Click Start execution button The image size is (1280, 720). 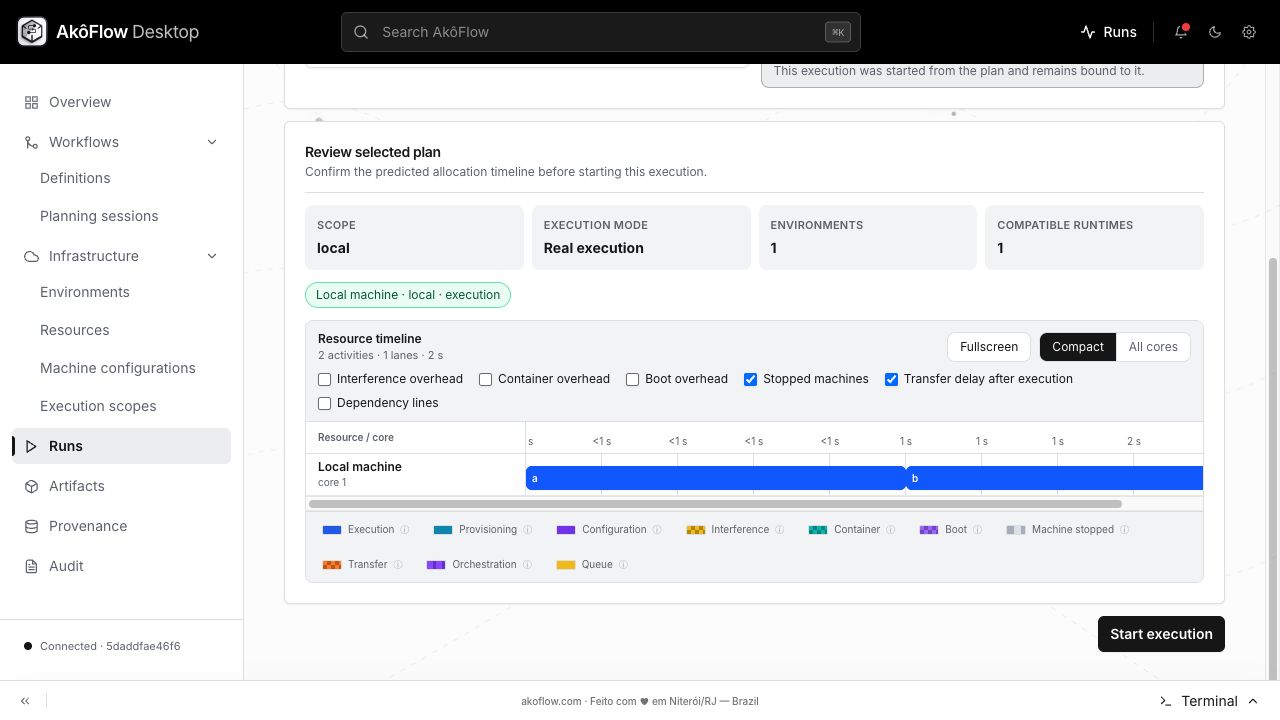click(x=1161, y=634)
